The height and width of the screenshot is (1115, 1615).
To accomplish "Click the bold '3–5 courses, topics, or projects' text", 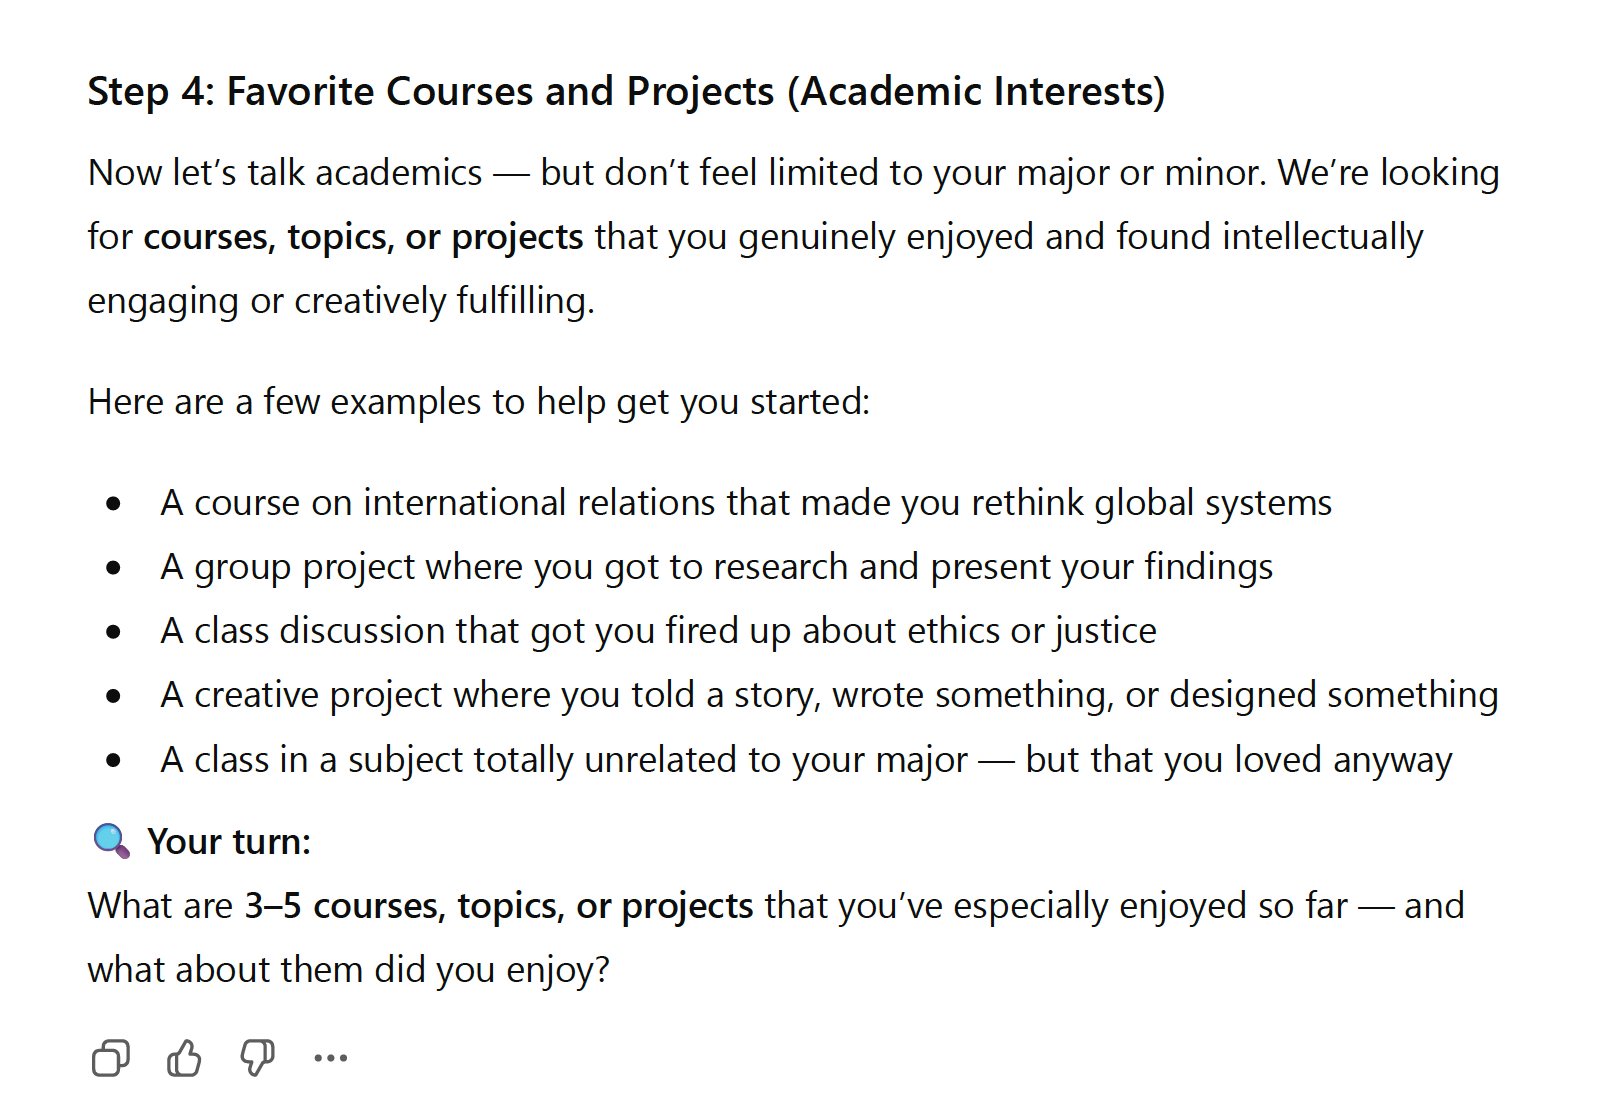I will pos(499,906).
